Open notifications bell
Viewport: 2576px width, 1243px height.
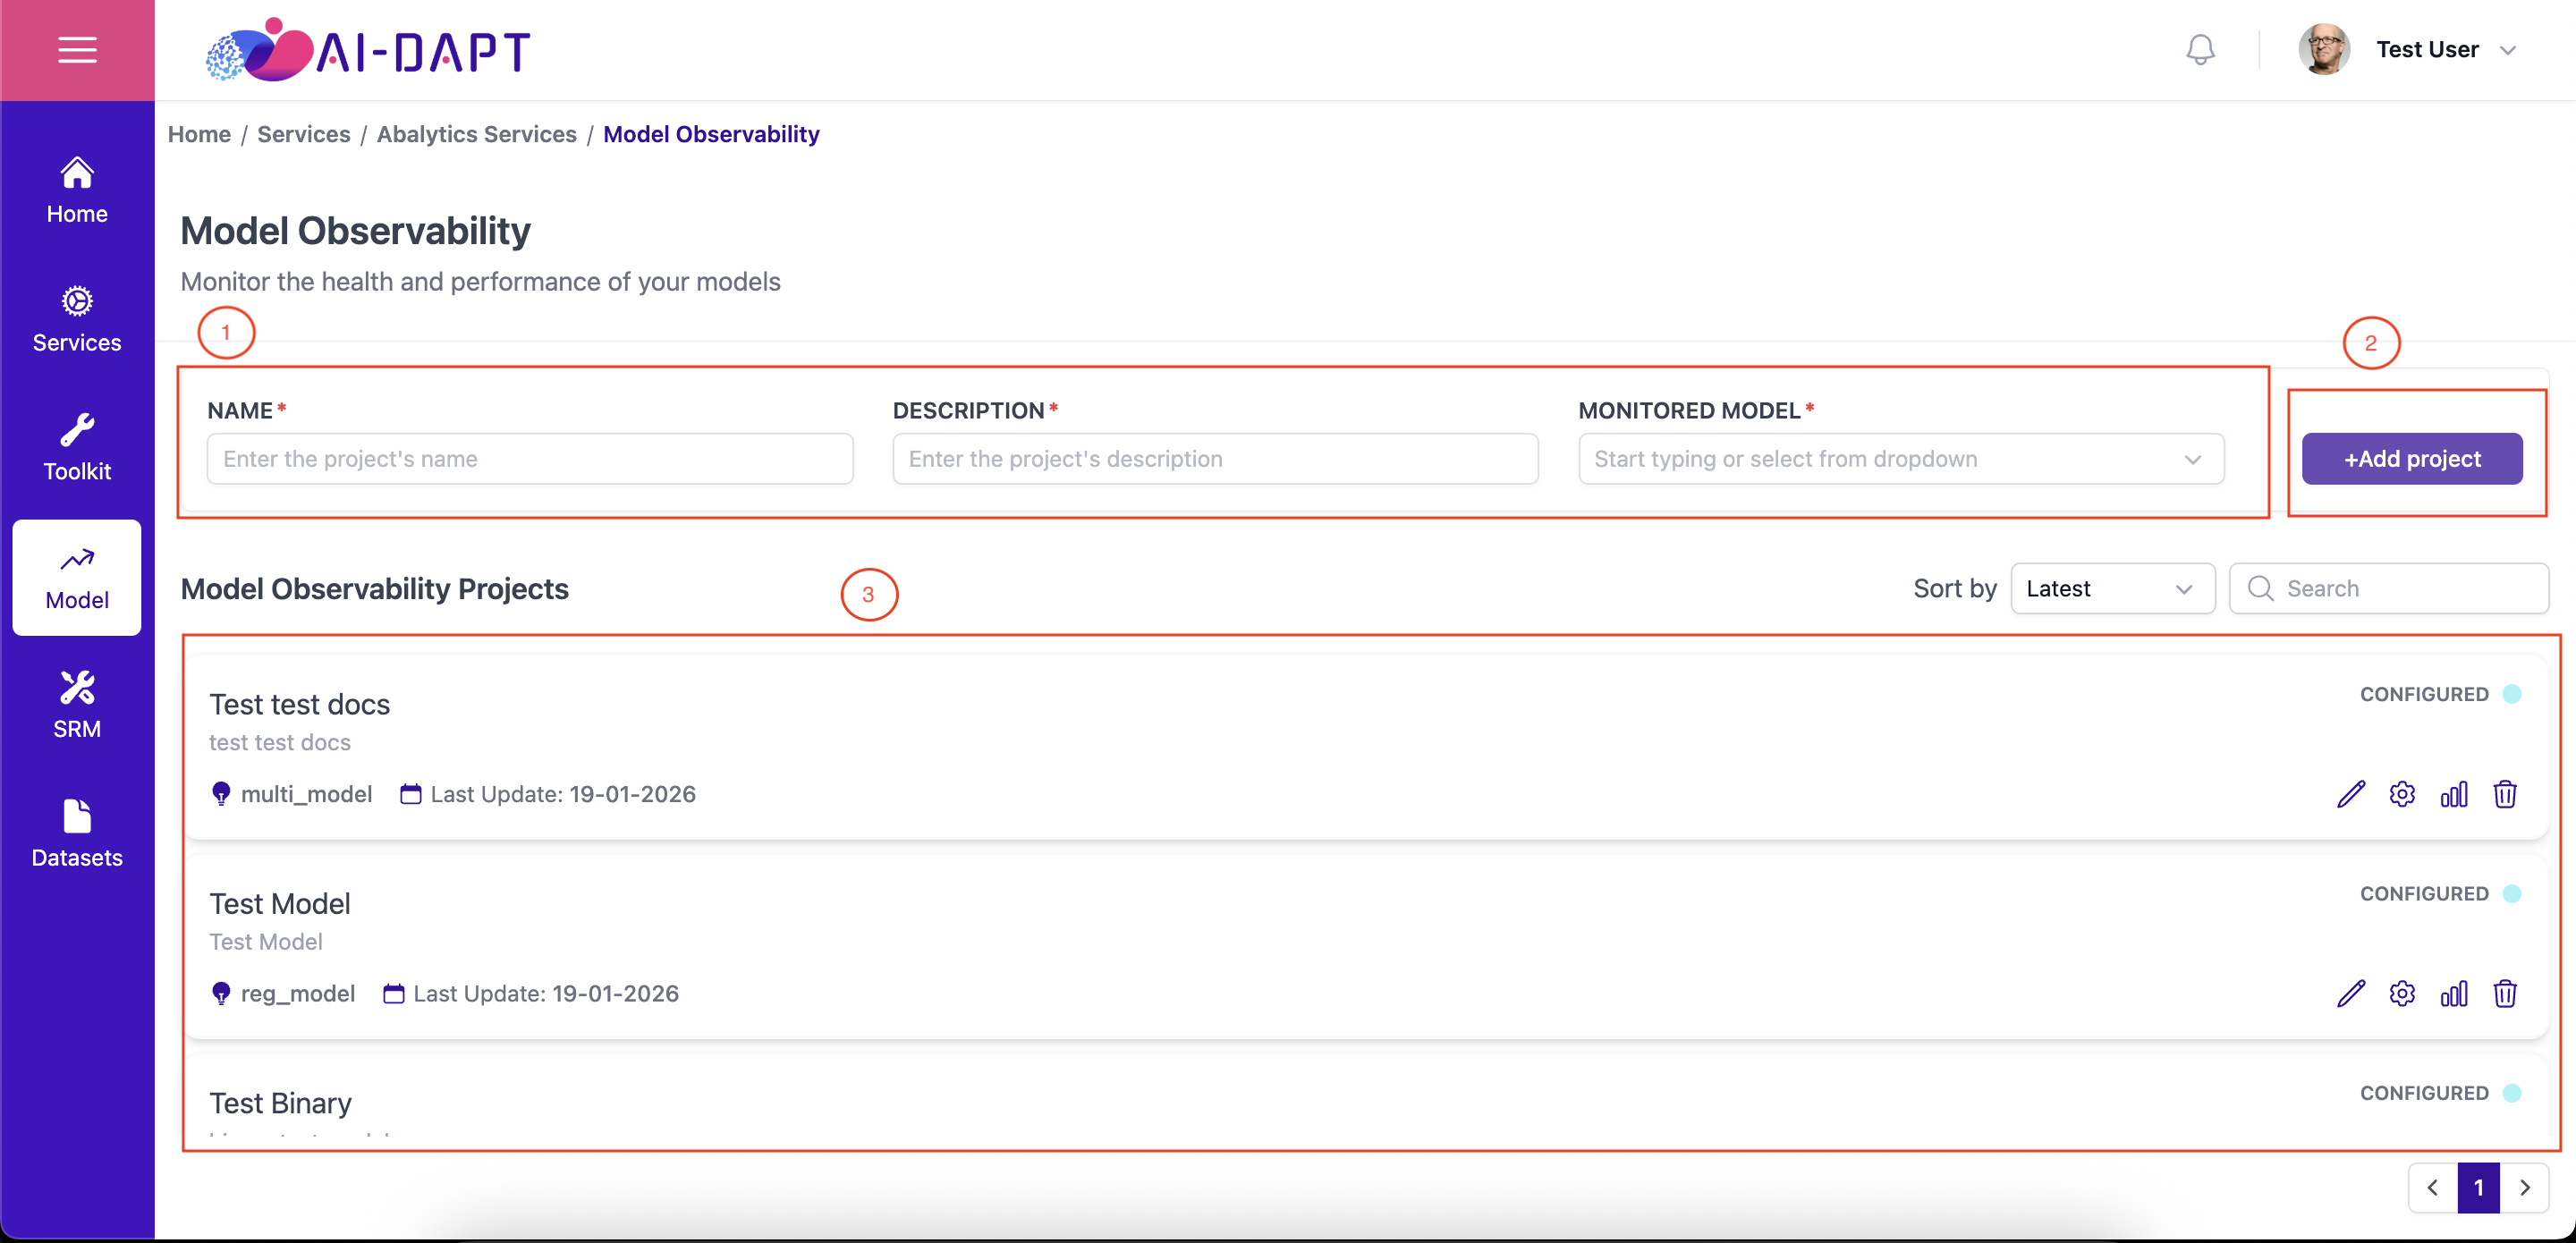2200,50
